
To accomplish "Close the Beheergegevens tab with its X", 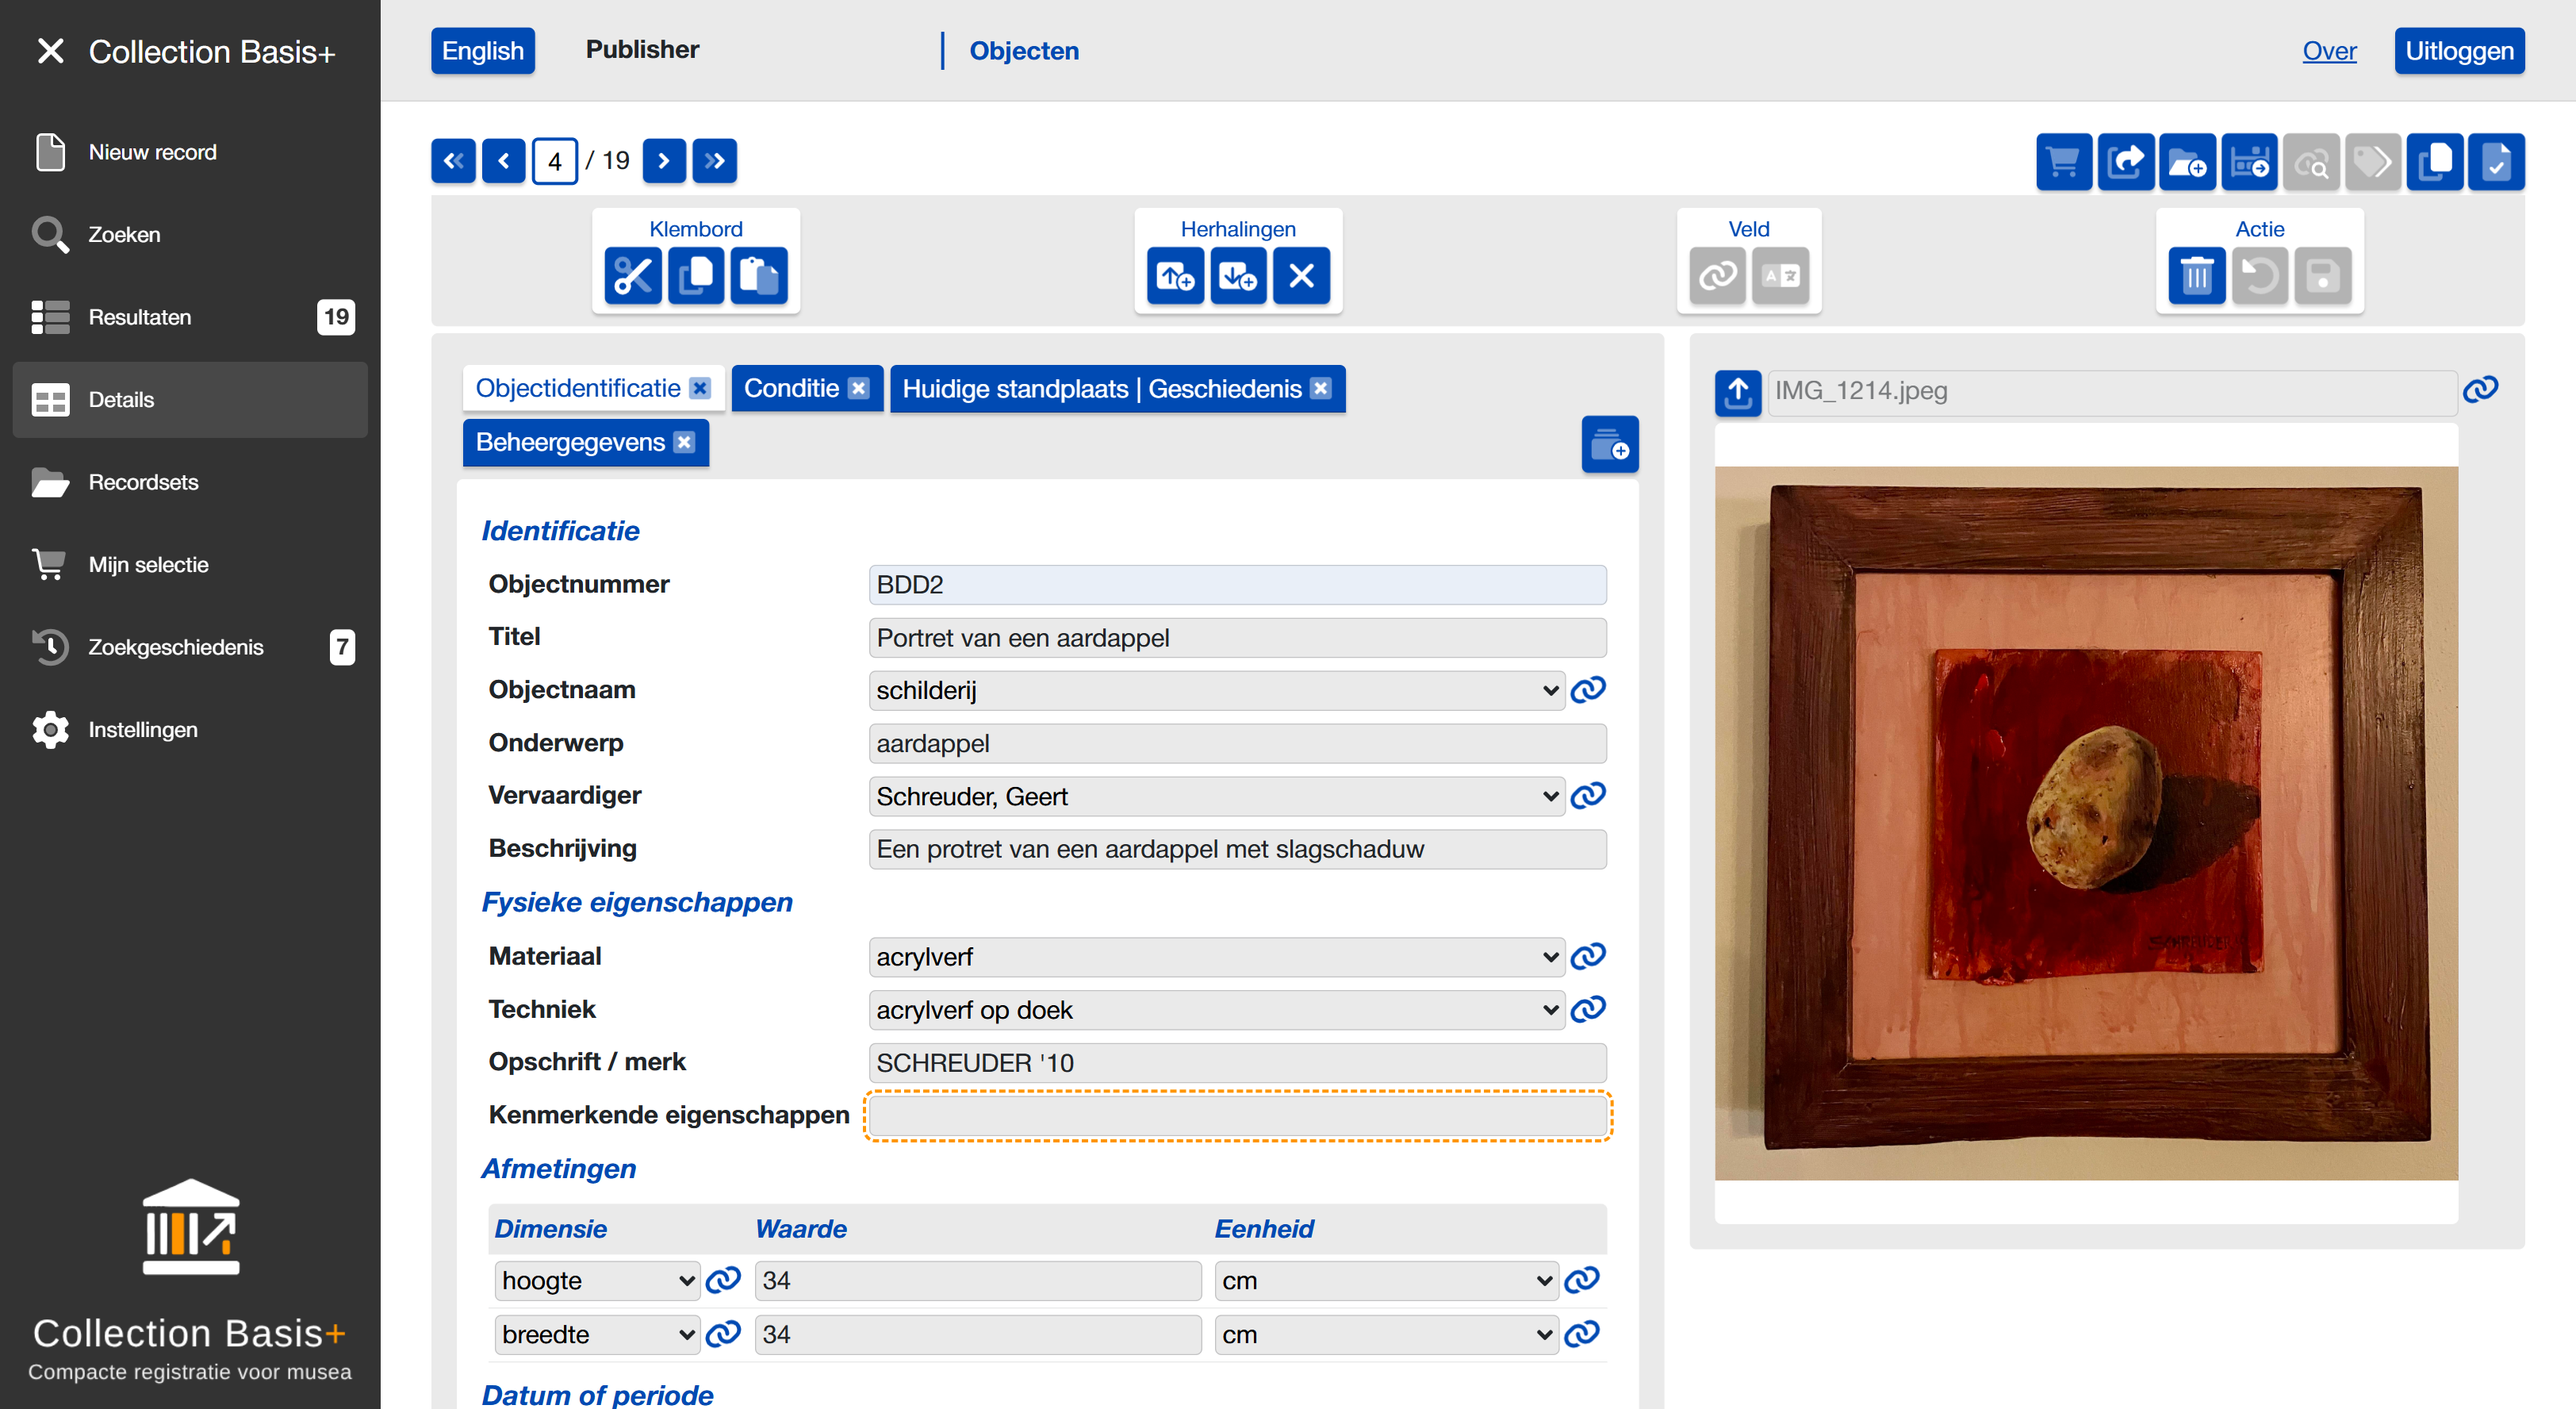I will [684, 442].
